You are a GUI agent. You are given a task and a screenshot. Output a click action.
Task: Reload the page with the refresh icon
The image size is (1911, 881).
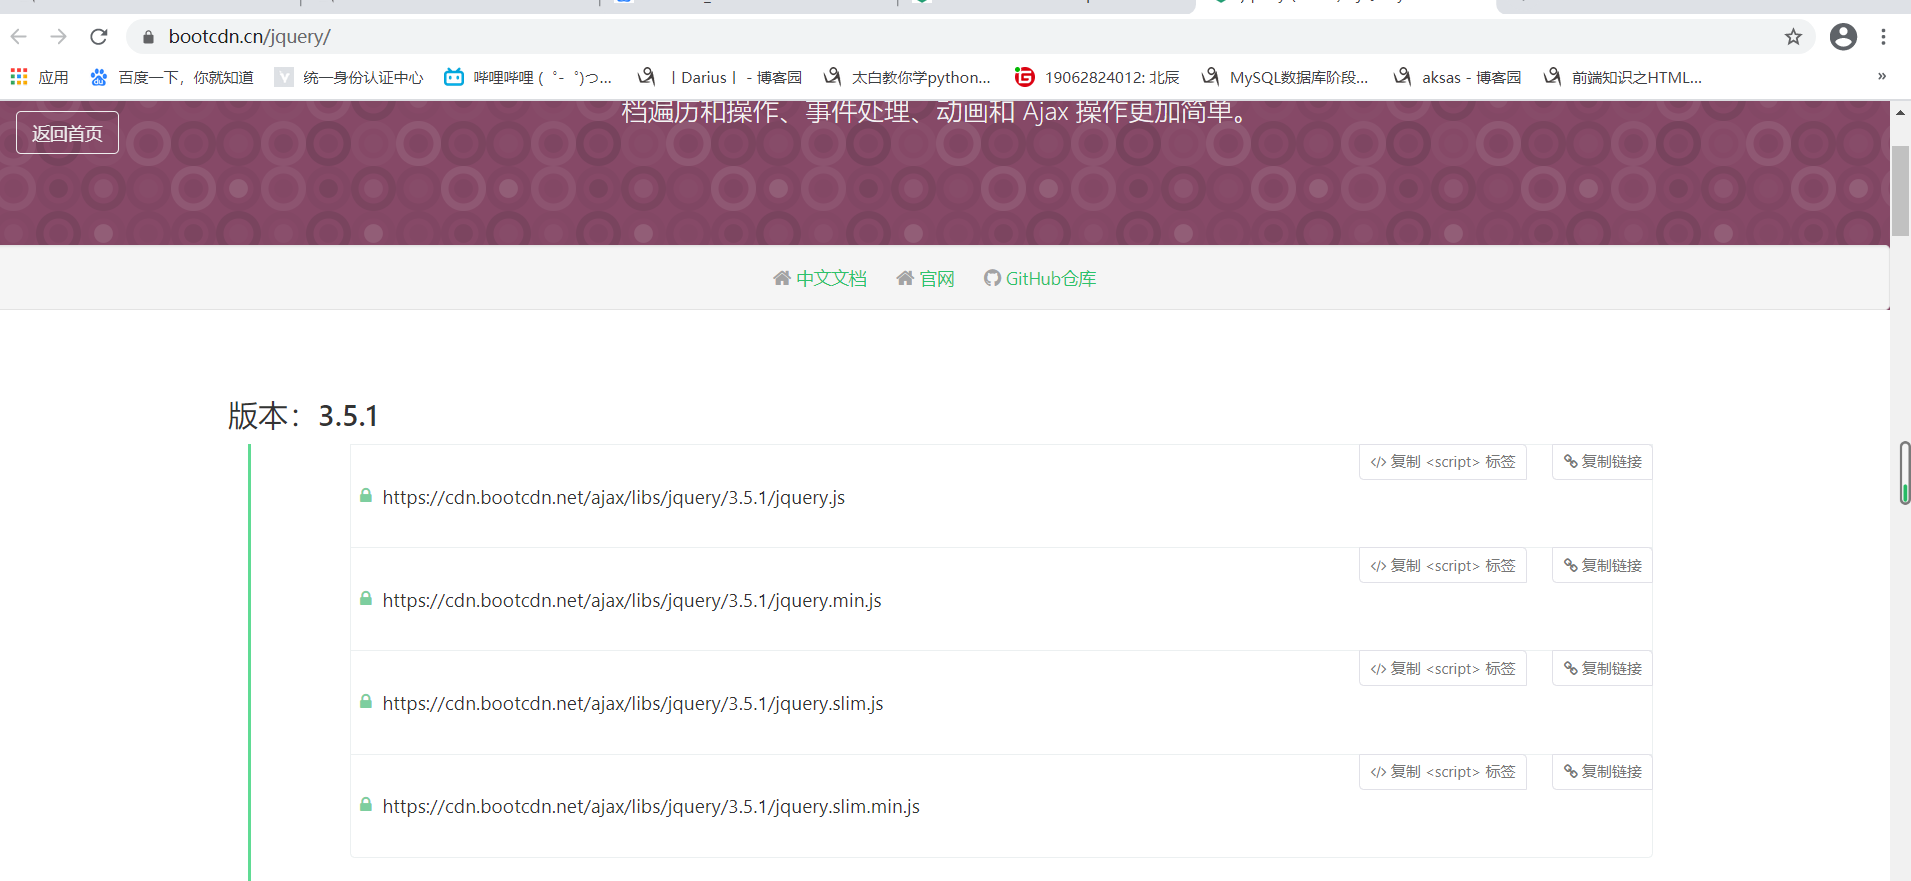coord(98,37)
